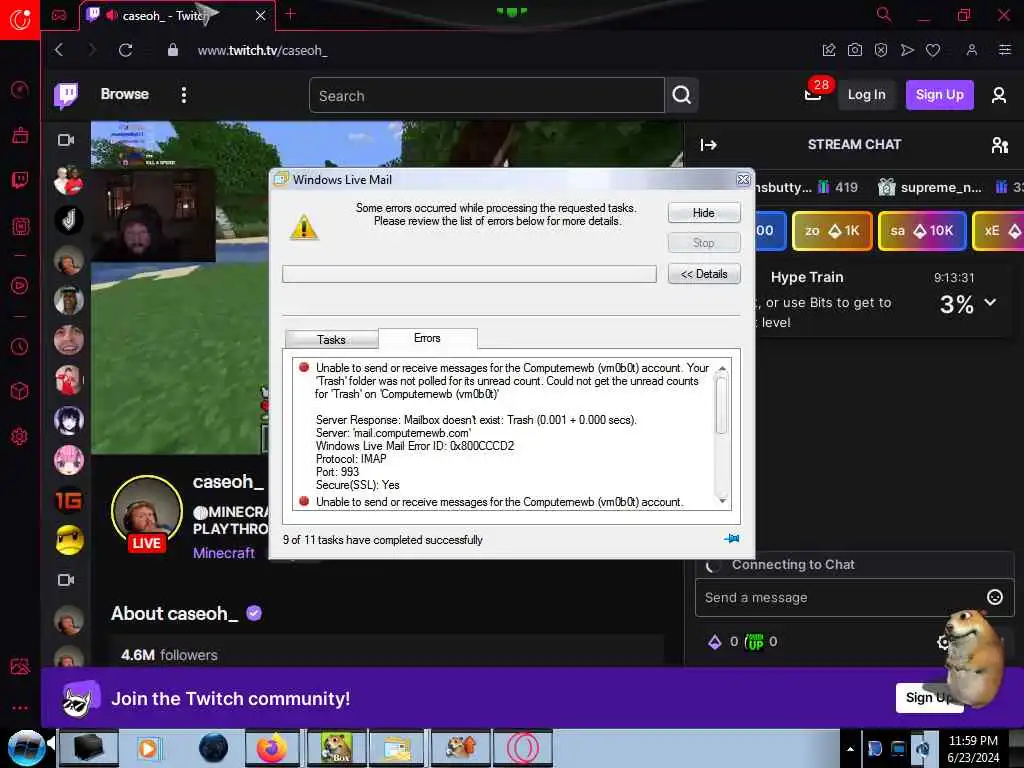The height and width of the screenshot is (768, 1024).
Task: Open Opera GX from the taskbar
Action: click(x=522, y=748)
